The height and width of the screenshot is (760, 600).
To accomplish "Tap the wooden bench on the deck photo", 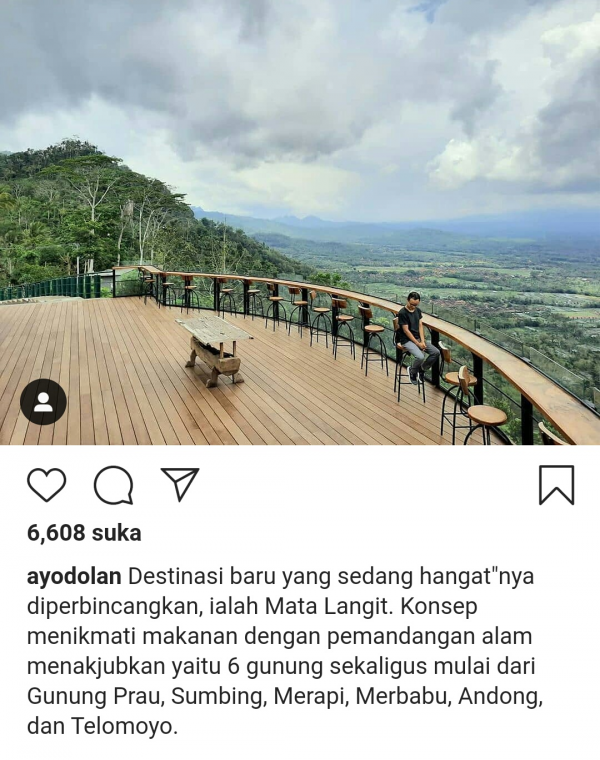I will (x=214, y=349).
